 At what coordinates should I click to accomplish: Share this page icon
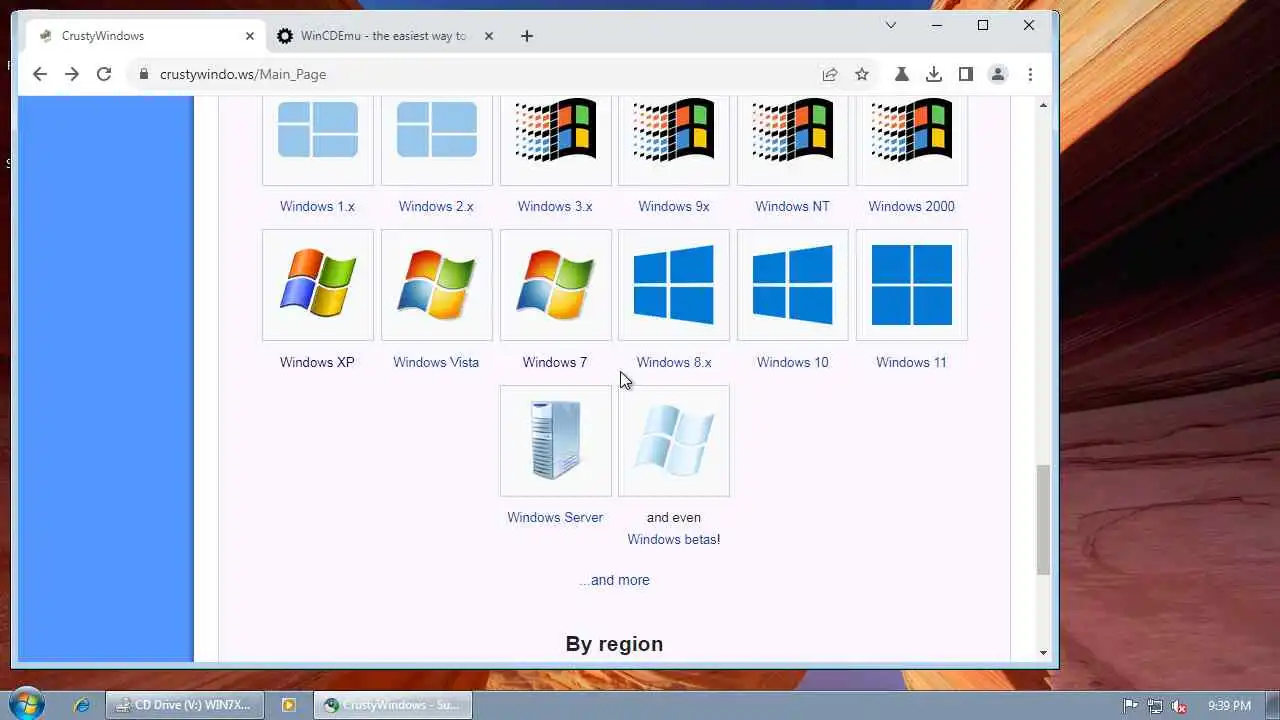tap(830, 74)
